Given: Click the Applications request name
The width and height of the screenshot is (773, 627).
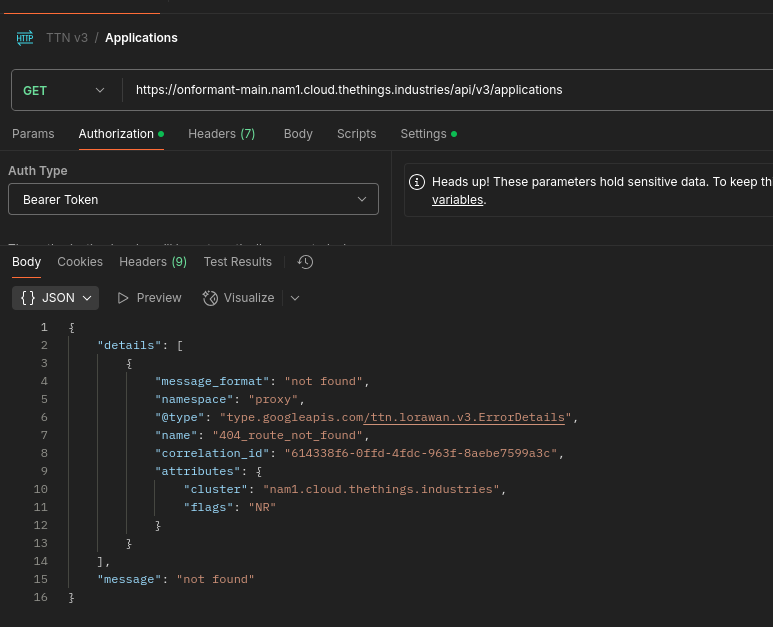Looking at the screenshot, I should click(x=141, y=38).
